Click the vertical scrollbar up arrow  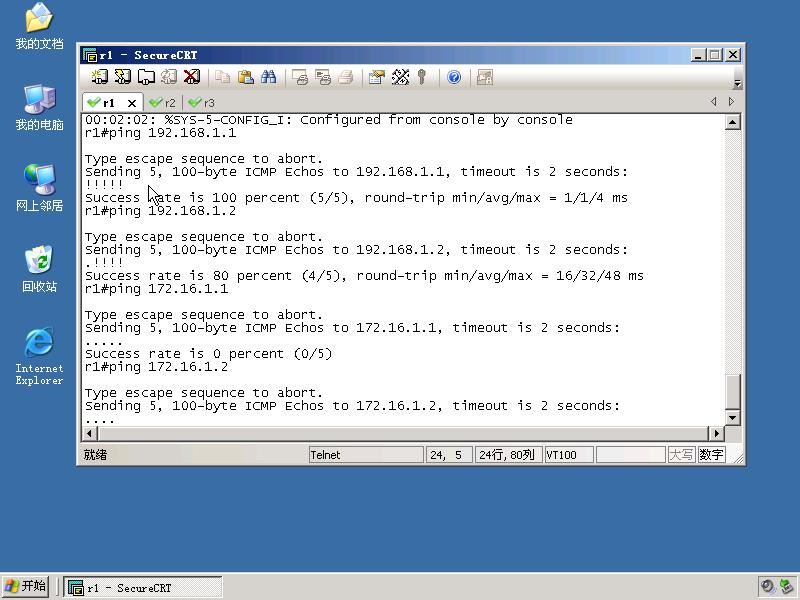tap(733, 122)
